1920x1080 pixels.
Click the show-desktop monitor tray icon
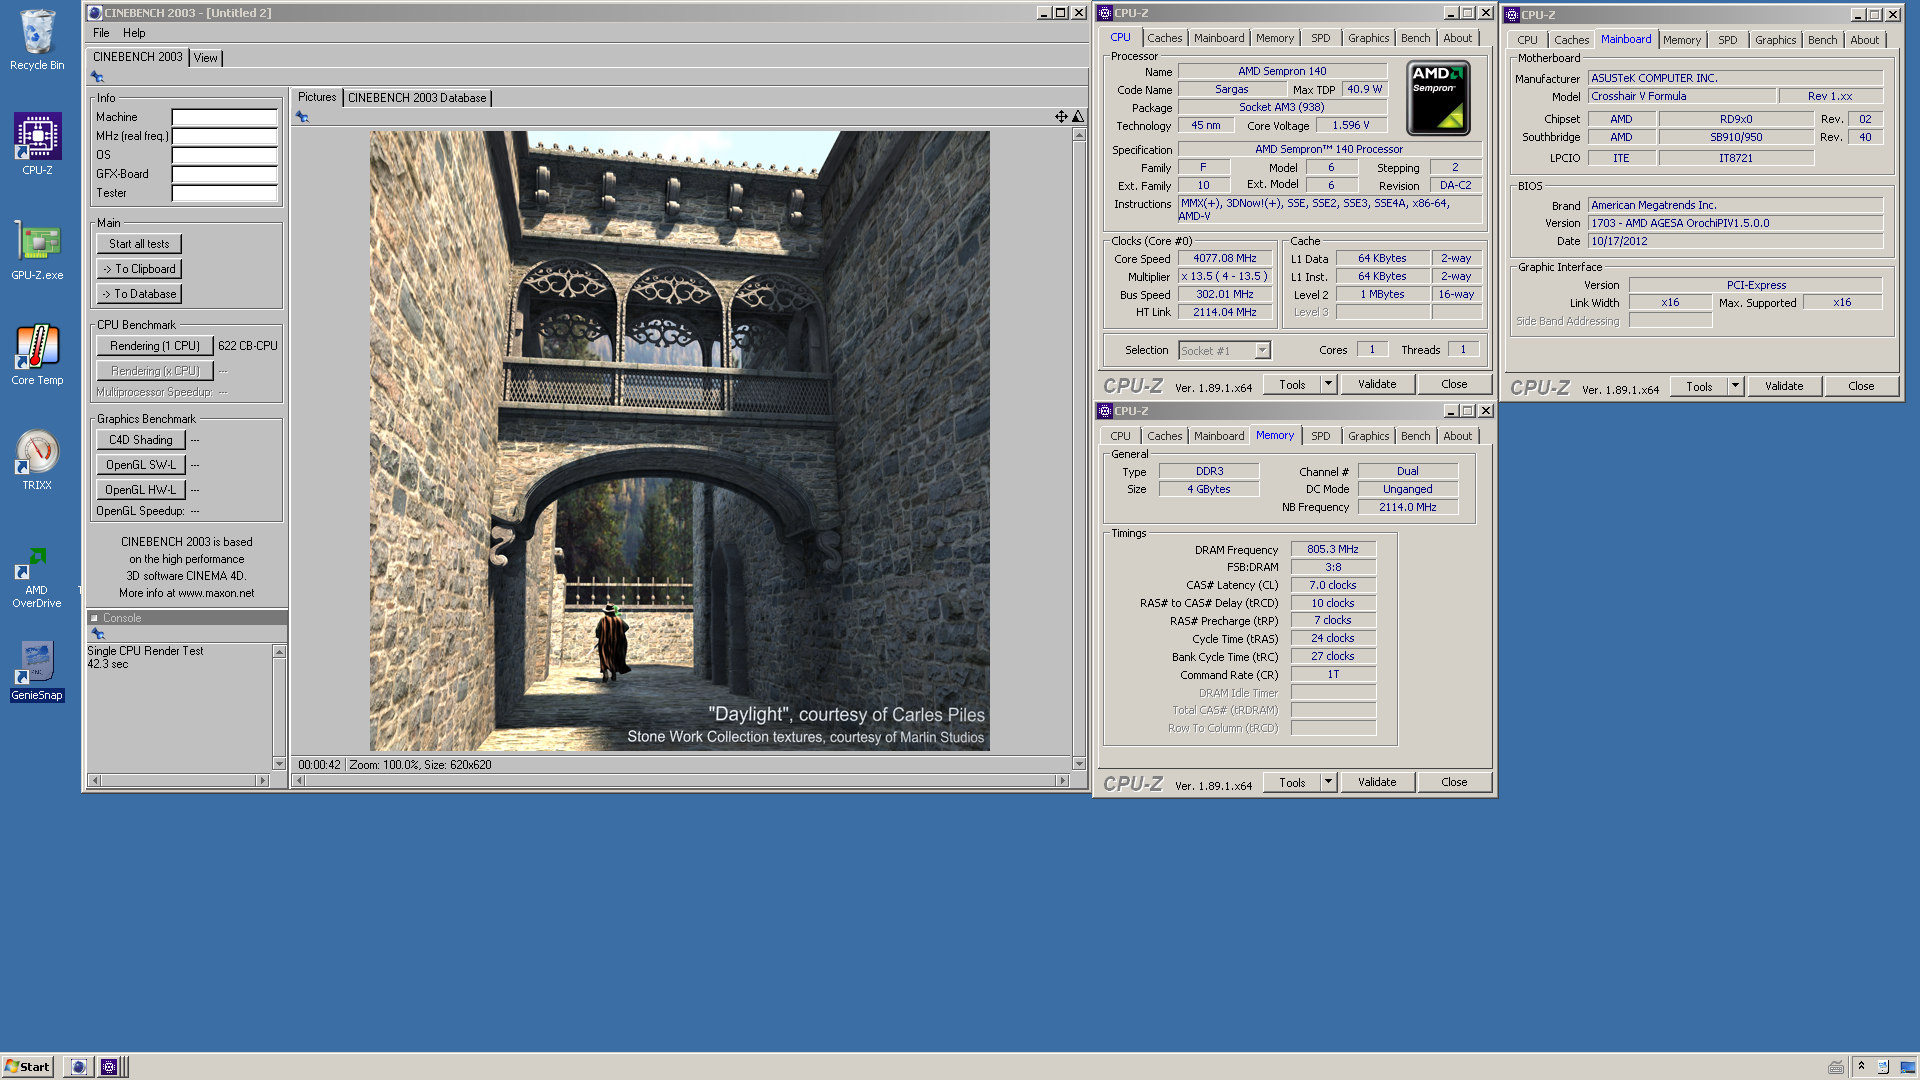click(x=1908, y=1067)
